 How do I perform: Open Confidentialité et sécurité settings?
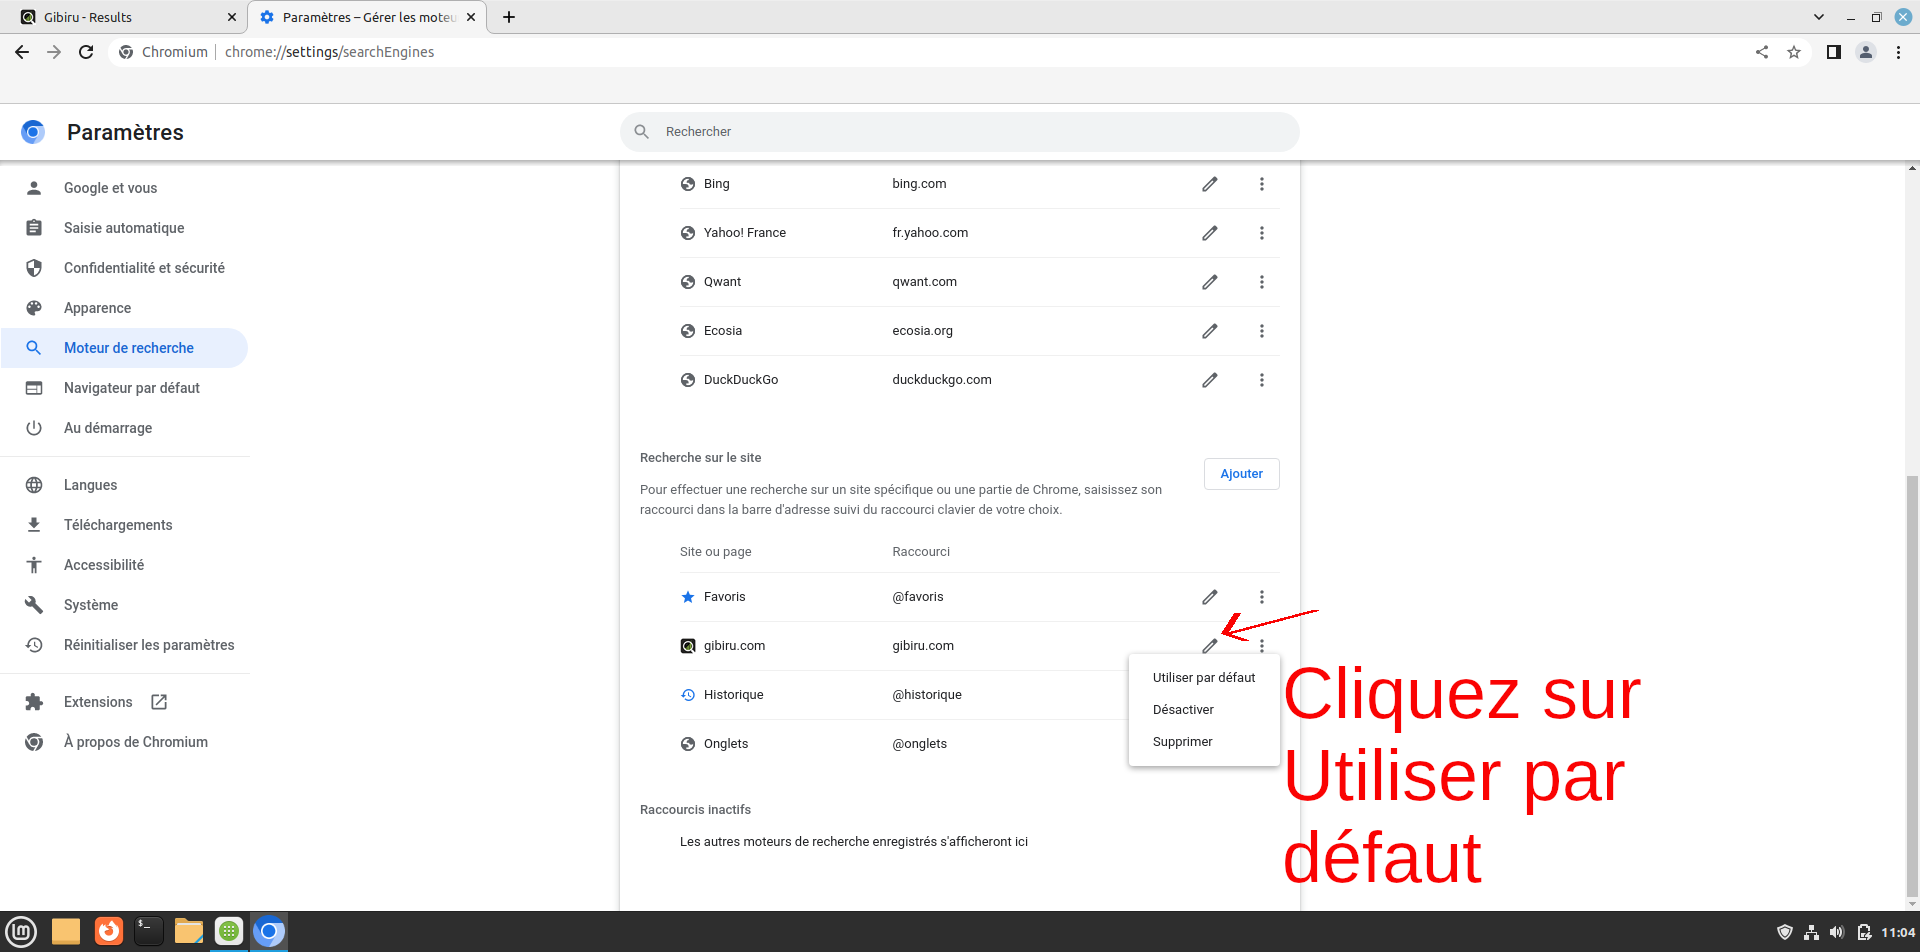(144, 268)
